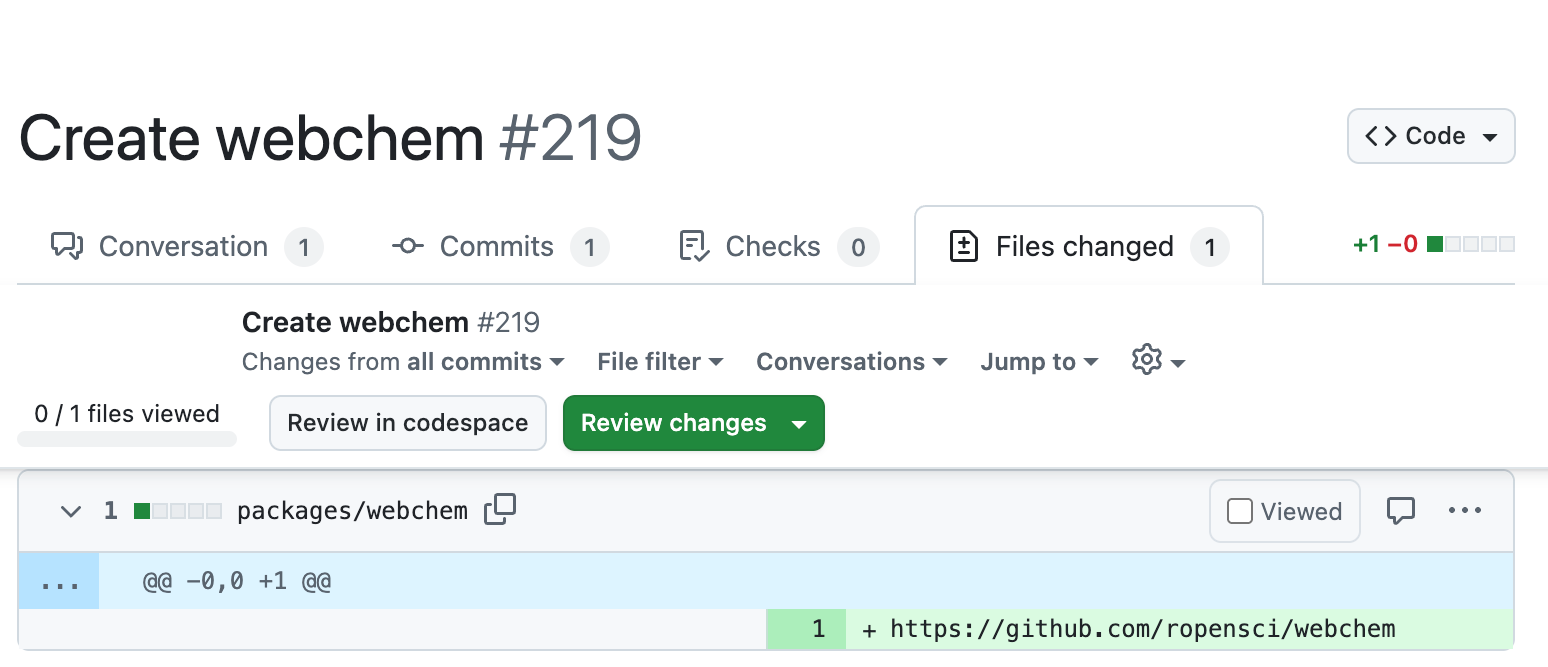The image size is (1548, 667).
Task: Click the diff stats blocks next to +1
Action: coord(1472,243)
